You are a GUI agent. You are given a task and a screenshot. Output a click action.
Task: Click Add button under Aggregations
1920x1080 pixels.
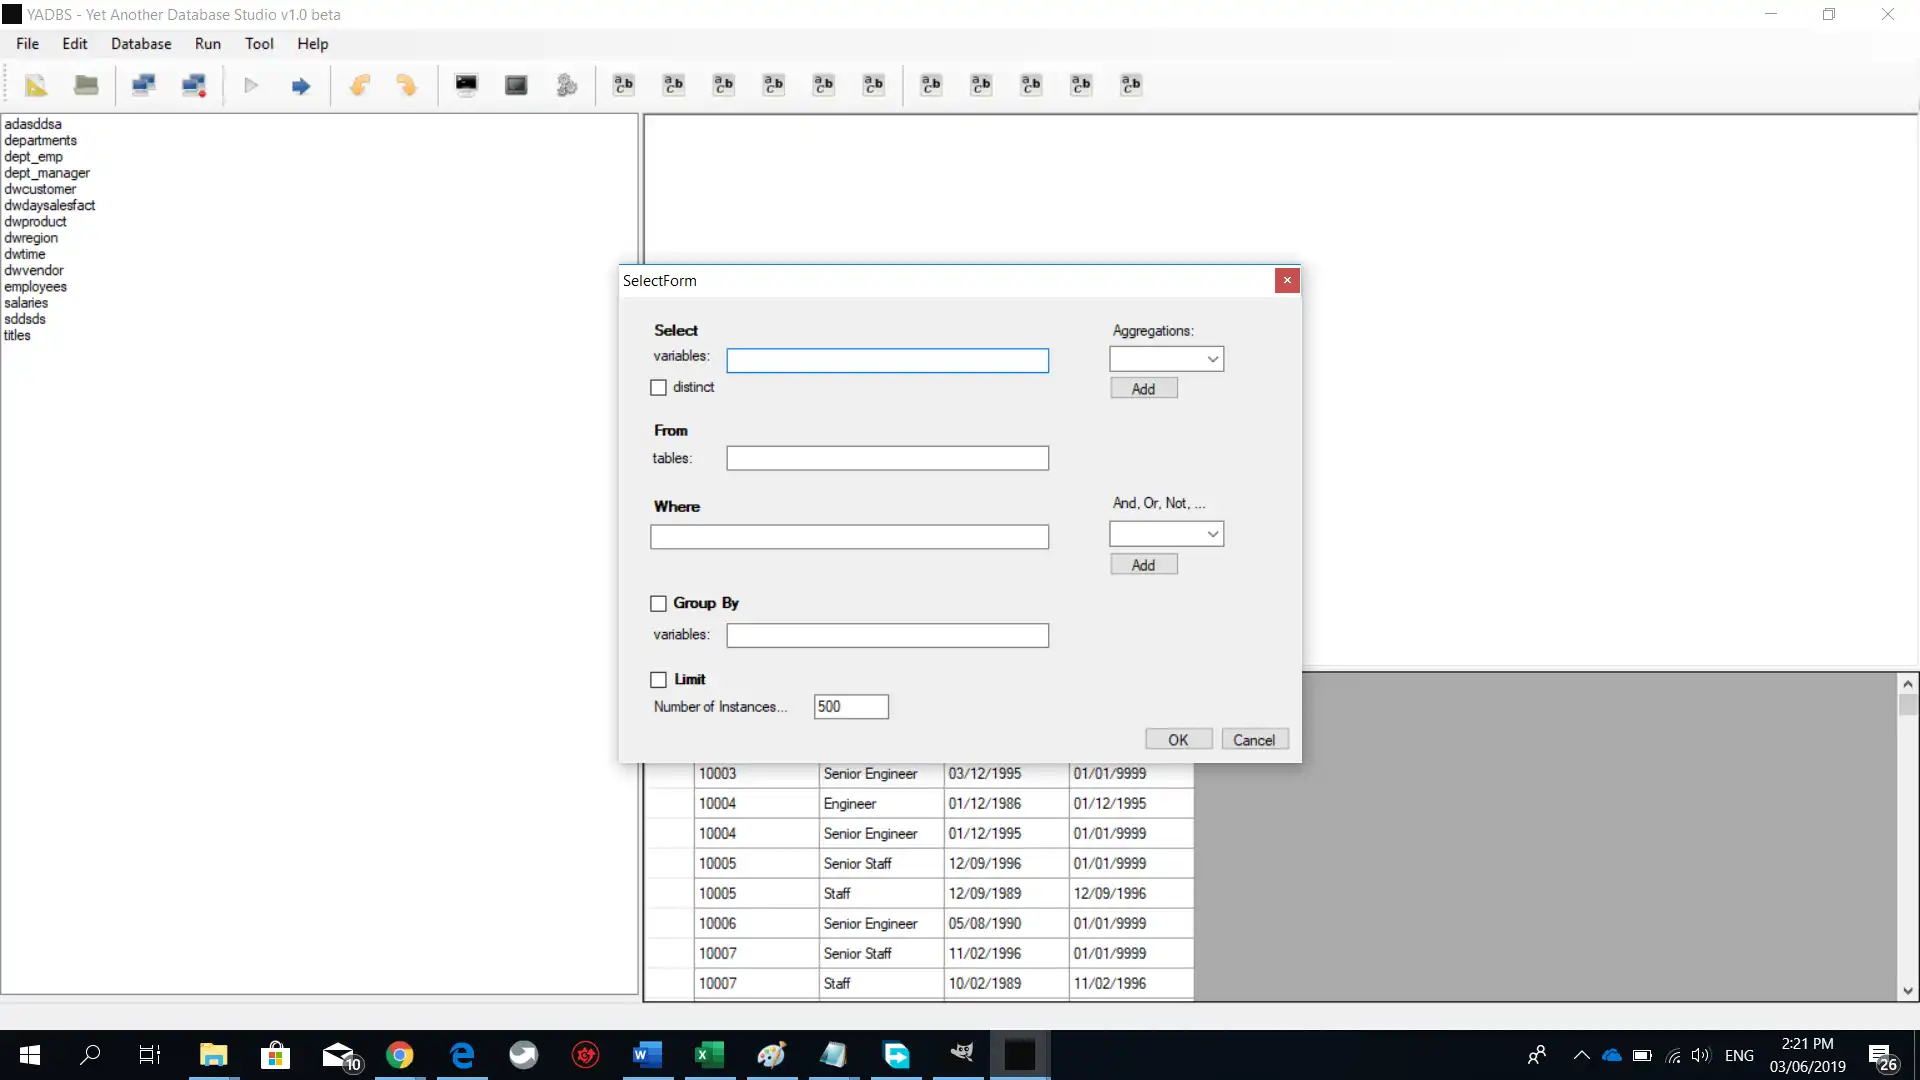(1143, 389)
